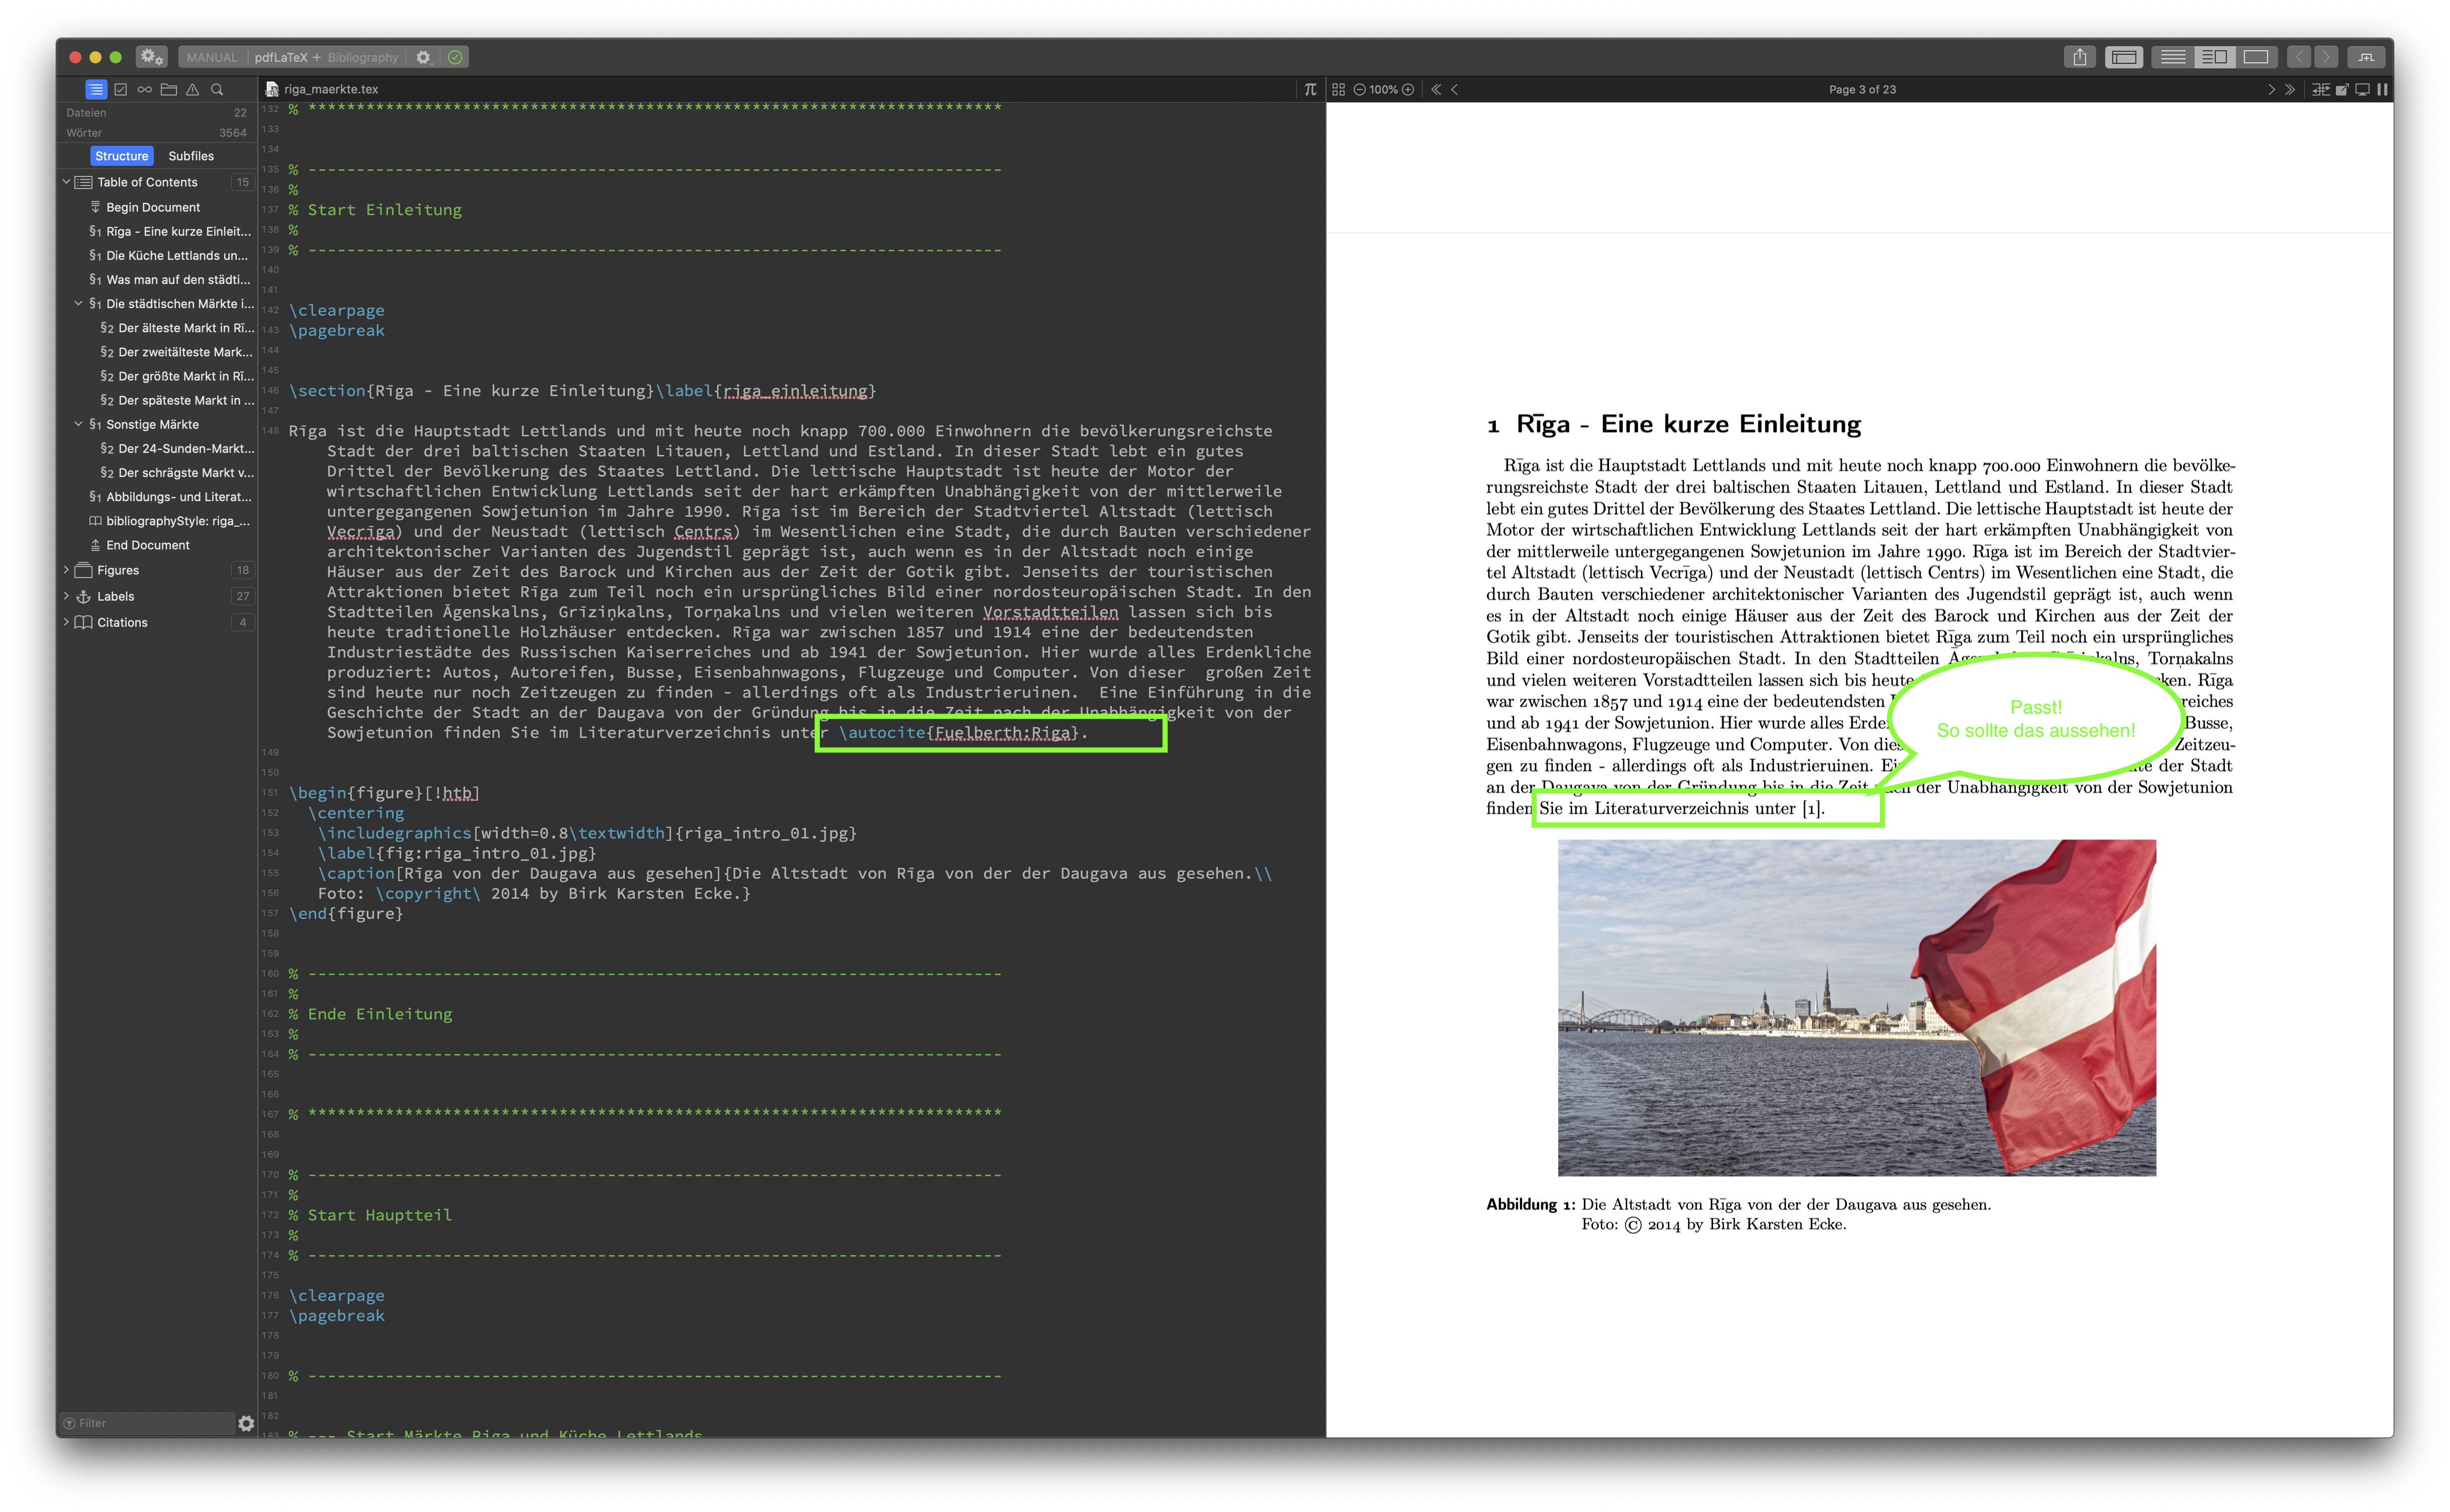The height and width of the screenshot is (1512, 2450).
Task: Select Der älteste Markt subsection
Action: tap(177, 328)
